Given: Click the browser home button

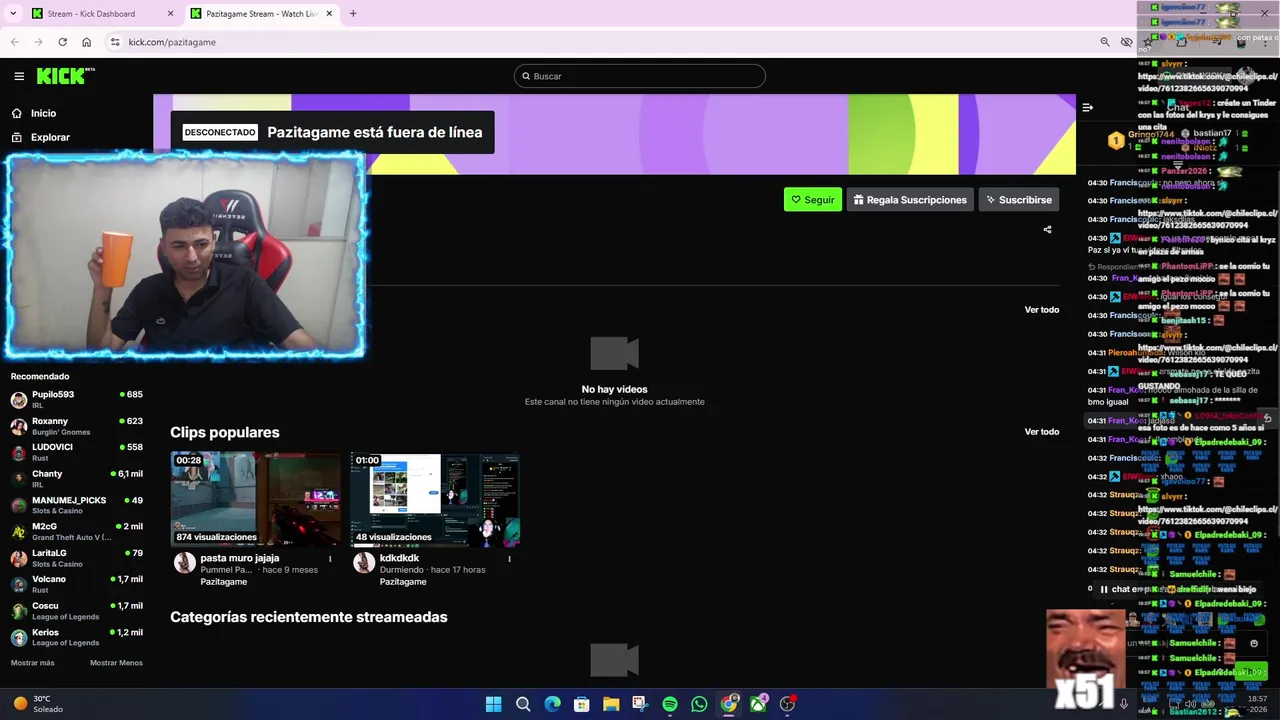Looking at the screenshot, I should click(86, 42).
